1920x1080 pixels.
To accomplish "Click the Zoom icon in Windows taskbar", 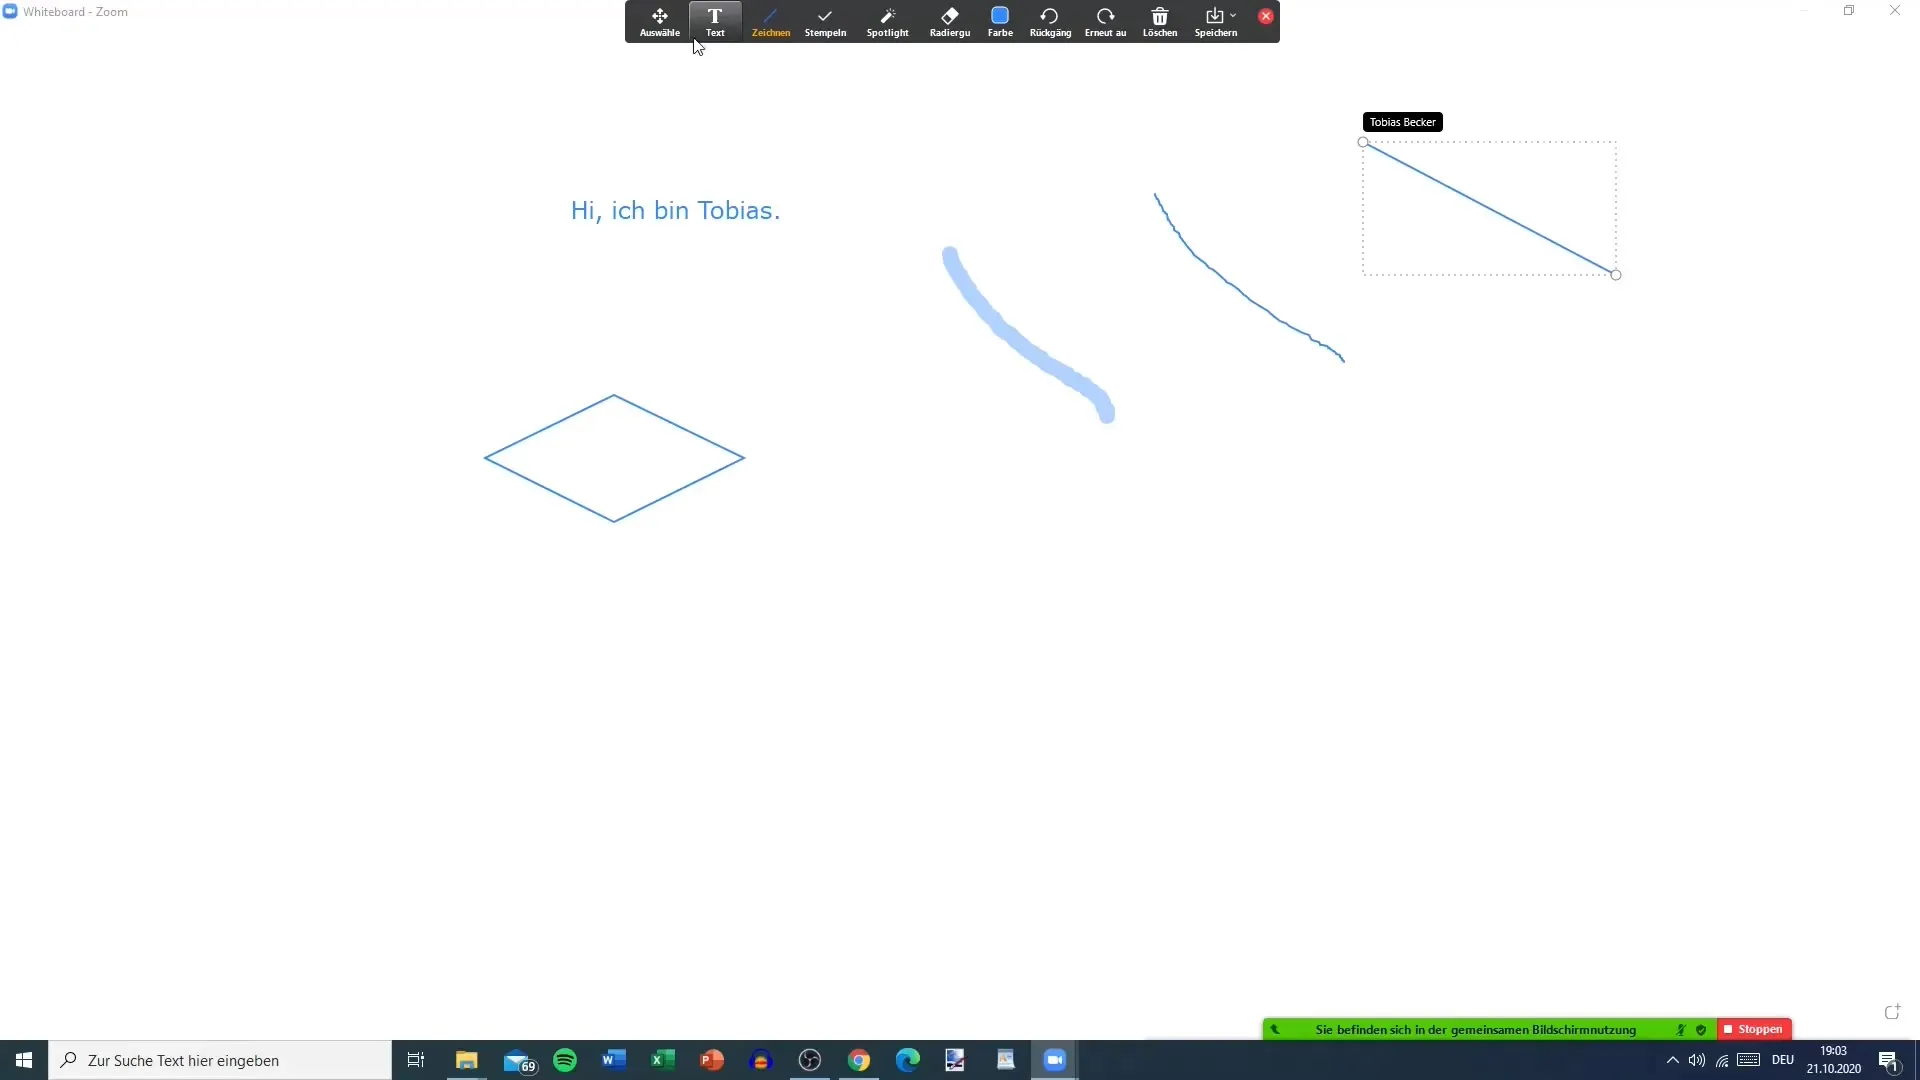I will [x=1055, y=1060].
